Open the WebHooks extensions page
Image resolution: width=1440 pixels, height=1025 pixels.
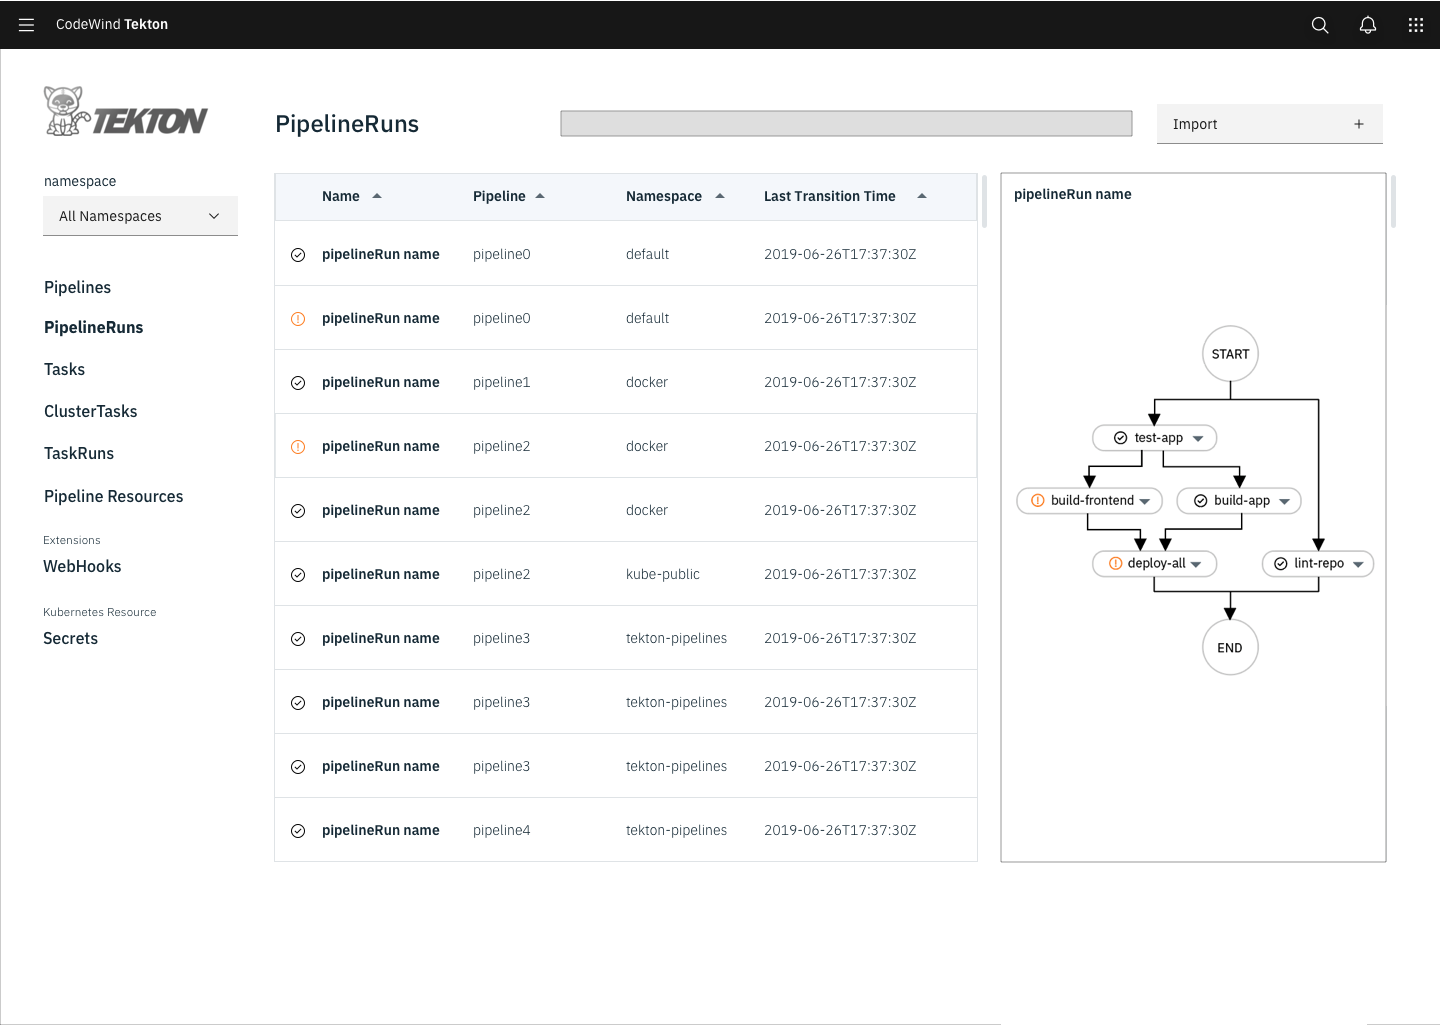82,566
